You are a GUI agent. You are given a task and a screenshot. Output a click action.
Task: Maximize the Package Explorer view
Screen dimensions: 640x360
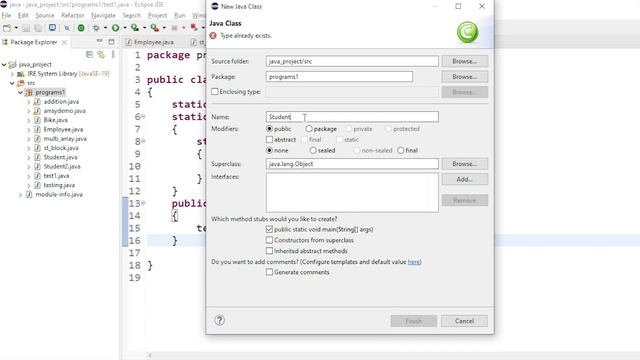pyautogui.click(x=111, y=42)
